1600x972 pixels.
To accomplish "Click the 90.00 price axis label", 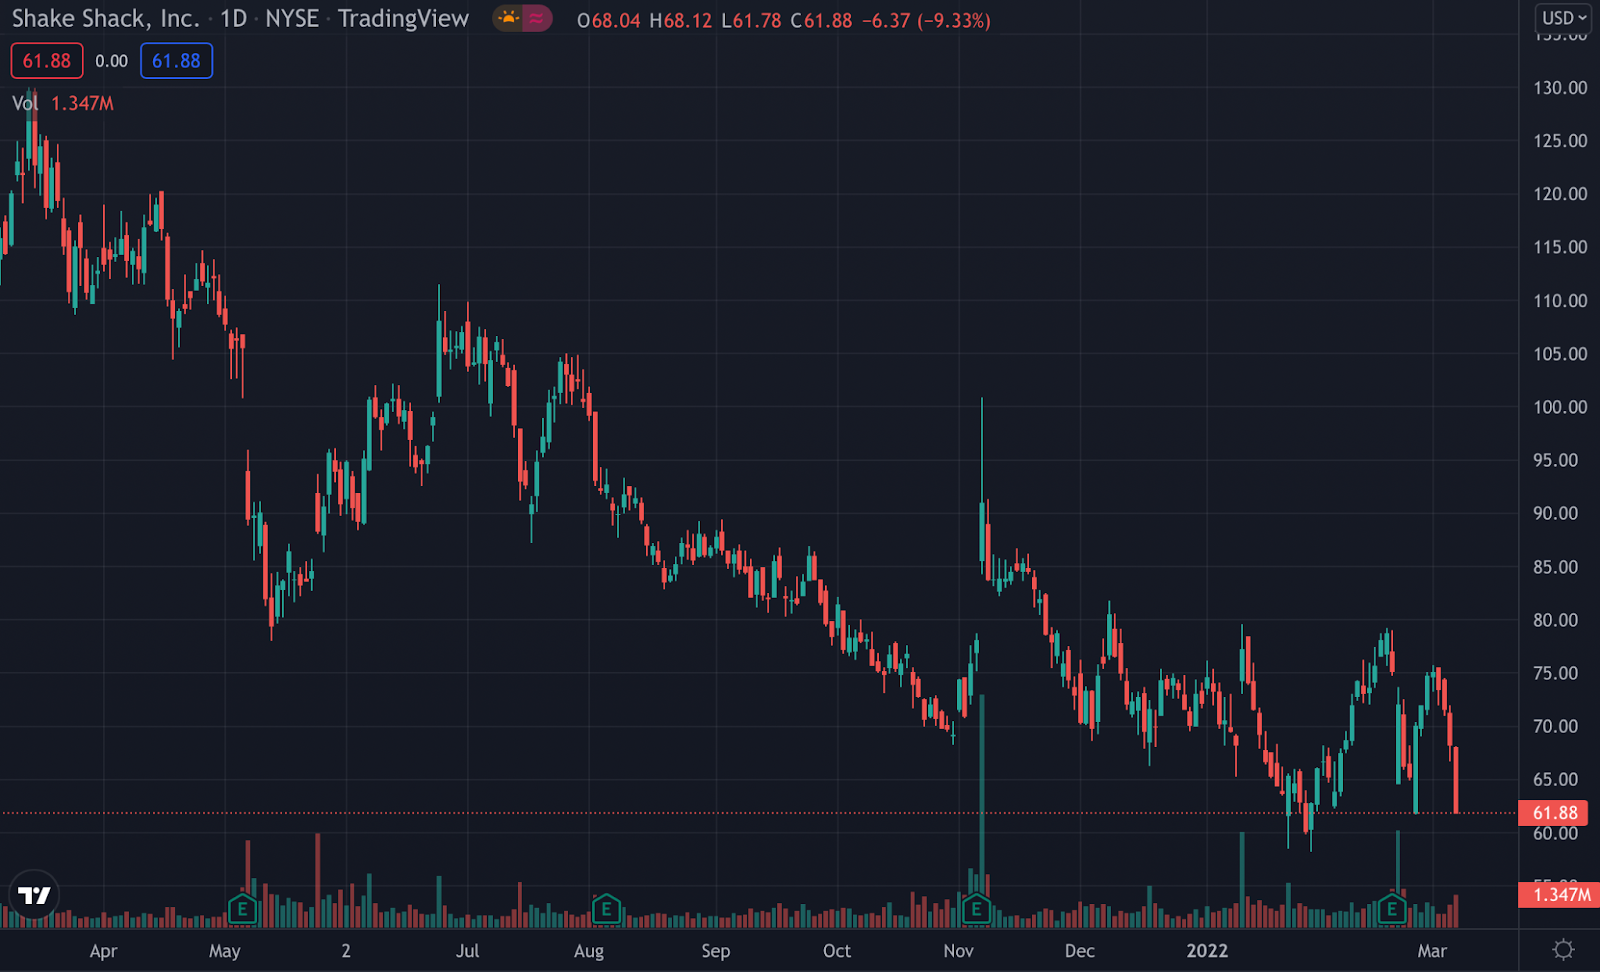I will pyautogui.click(x=1556, y=513).
